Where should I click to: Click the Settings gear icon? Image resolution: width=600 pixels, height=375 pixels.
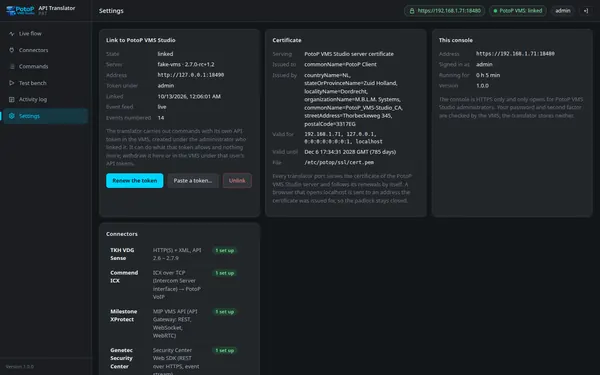[x=11, y=116]
